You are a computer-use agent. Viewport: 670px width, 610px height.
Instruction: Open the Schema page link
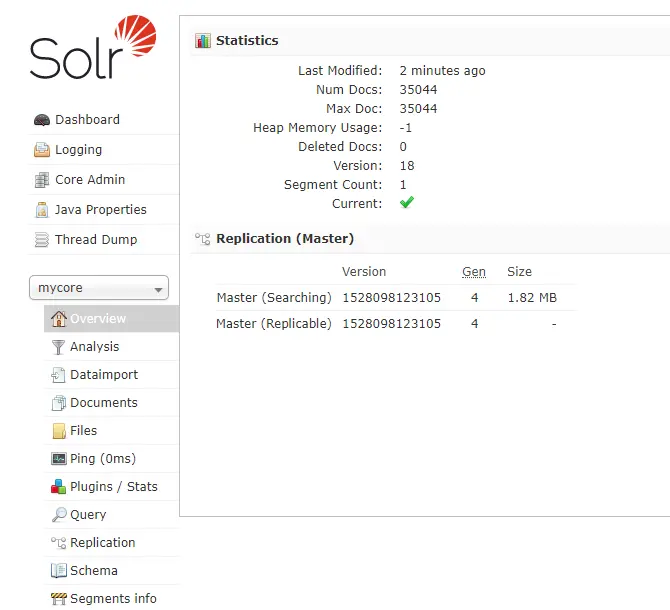94,571
